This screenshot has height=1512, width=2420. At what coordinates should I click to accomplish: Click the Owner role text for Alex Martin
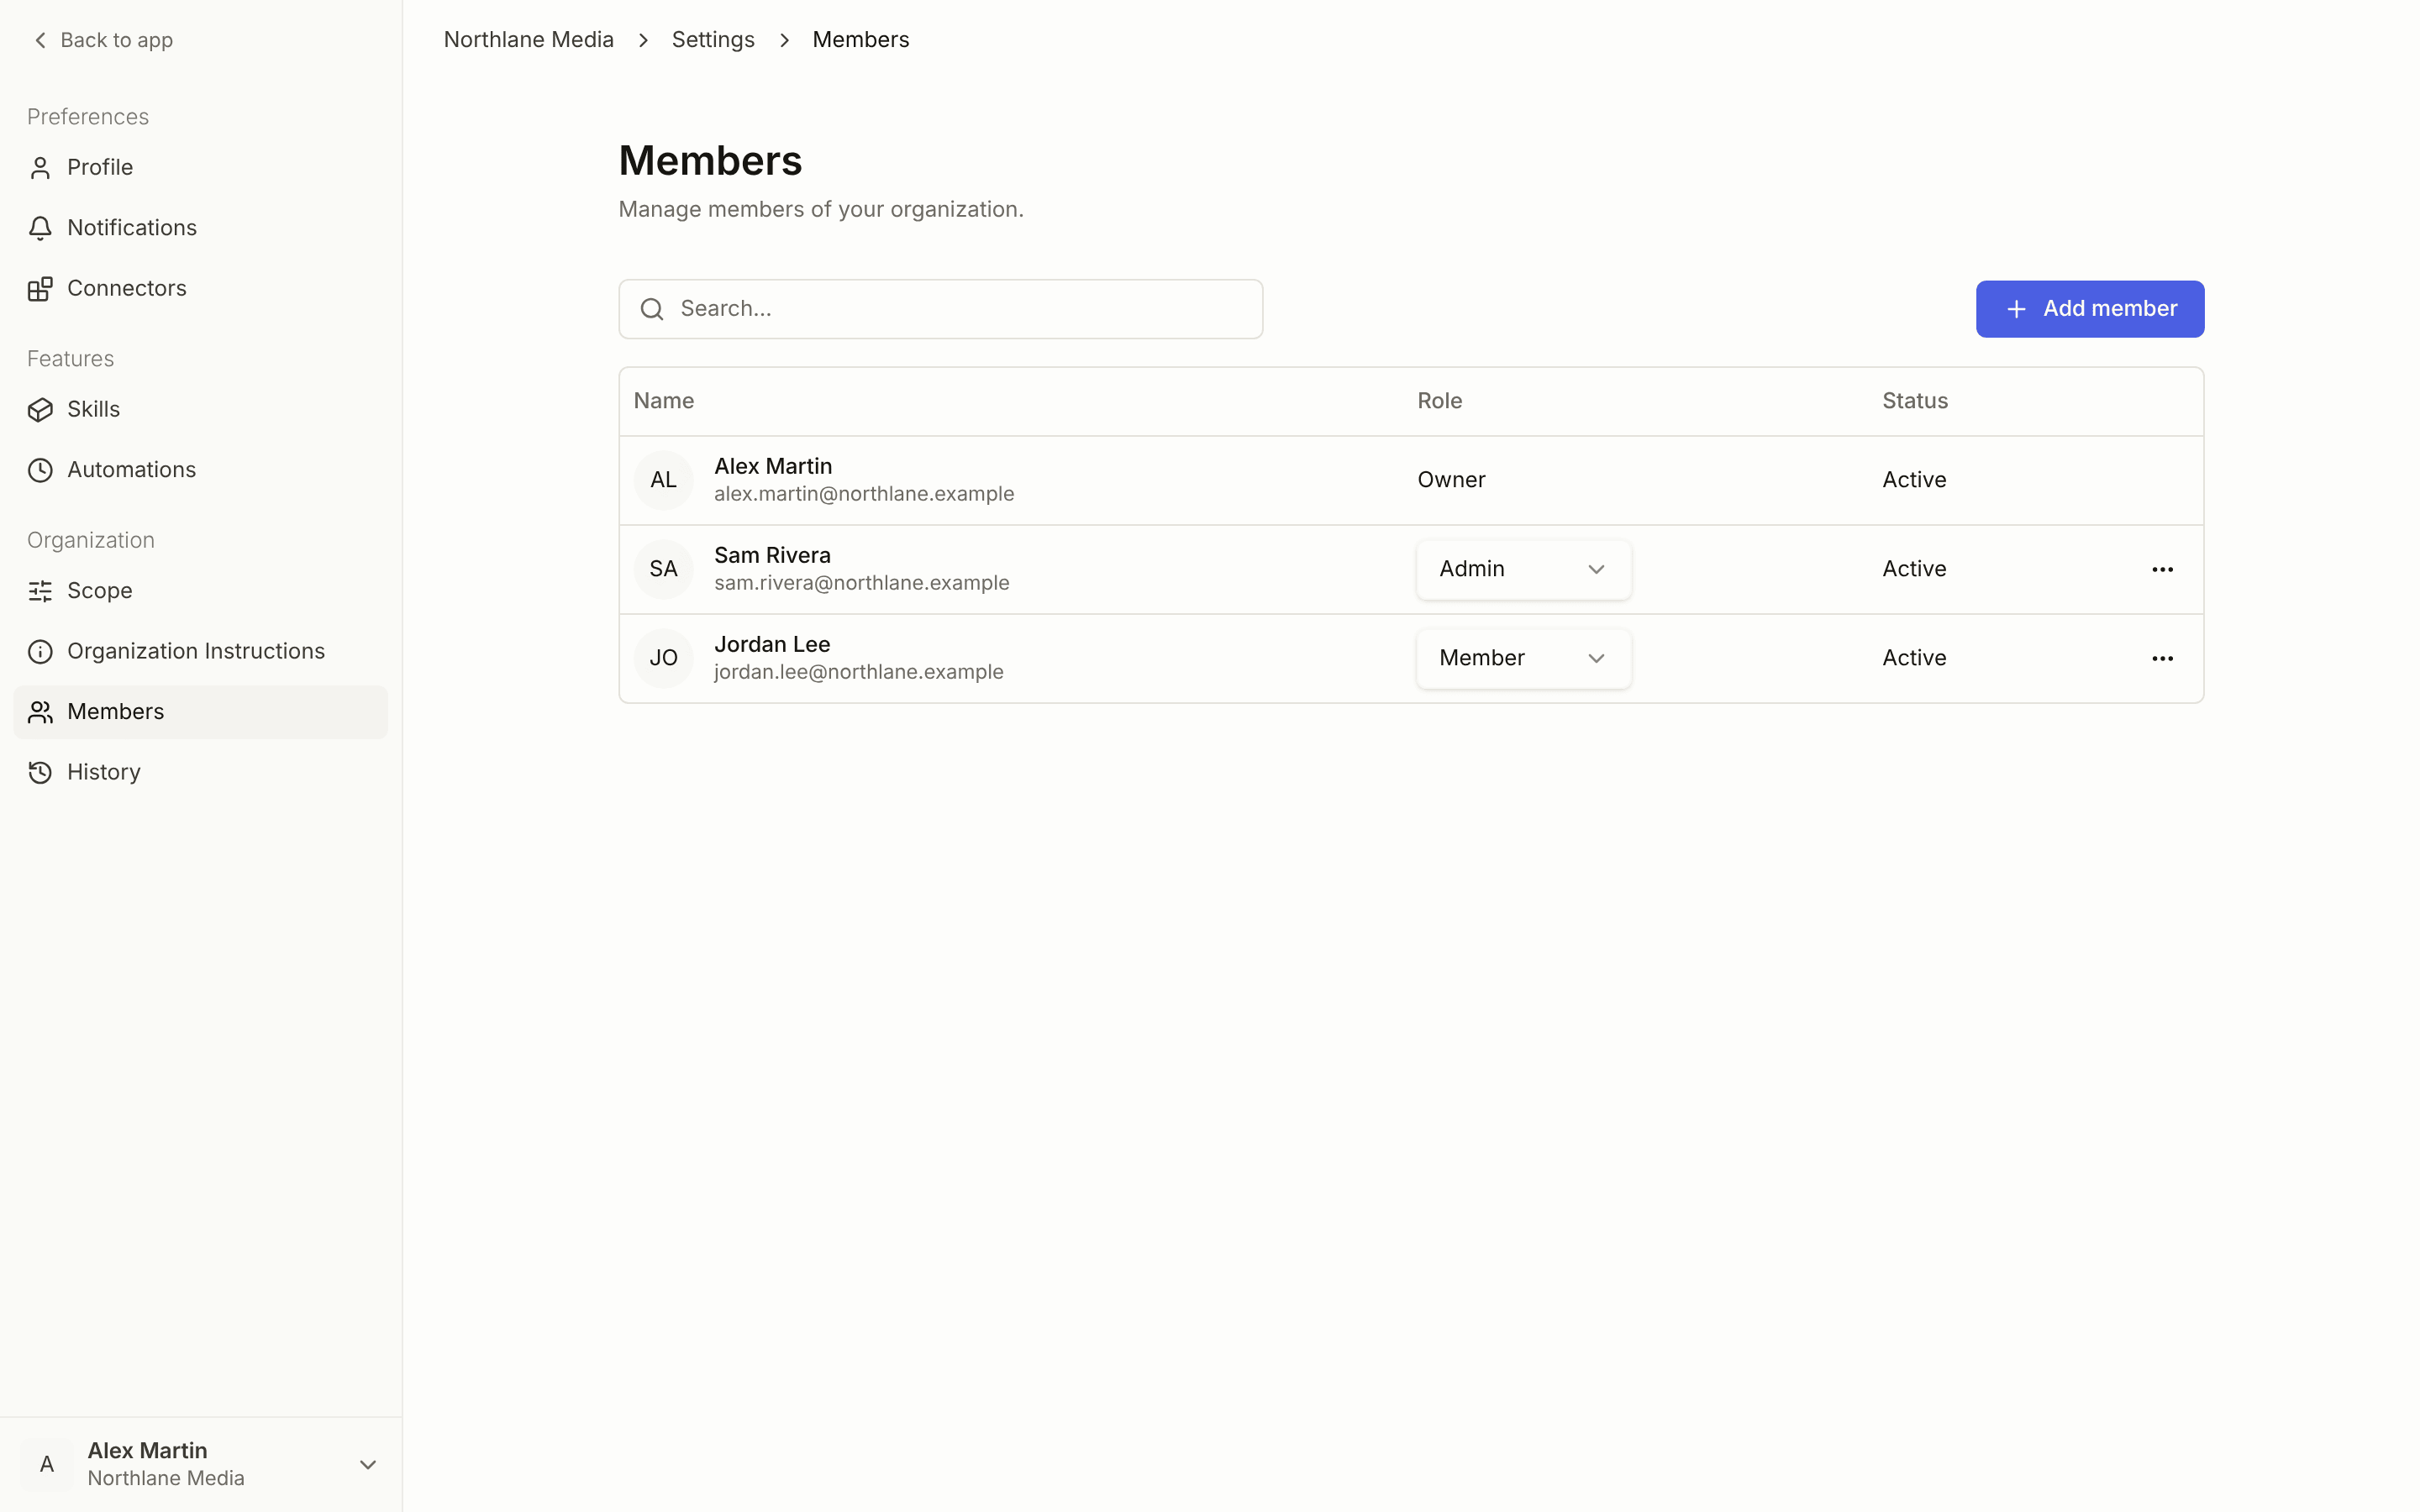click(x=1451, y=480)
